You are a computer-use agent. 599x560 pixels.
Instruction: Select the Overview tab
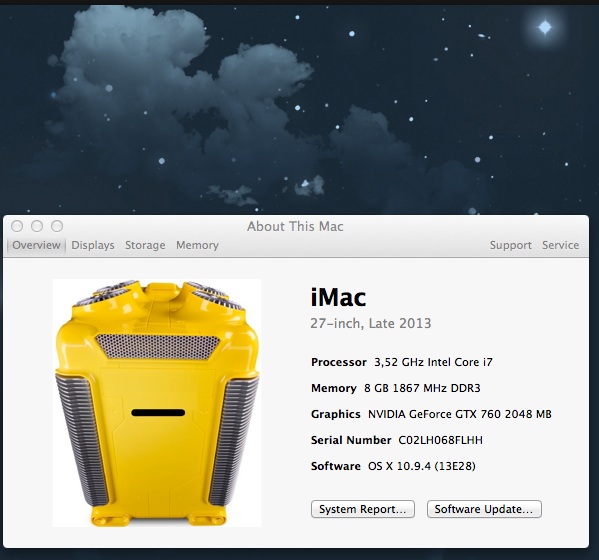coord(36,245)
